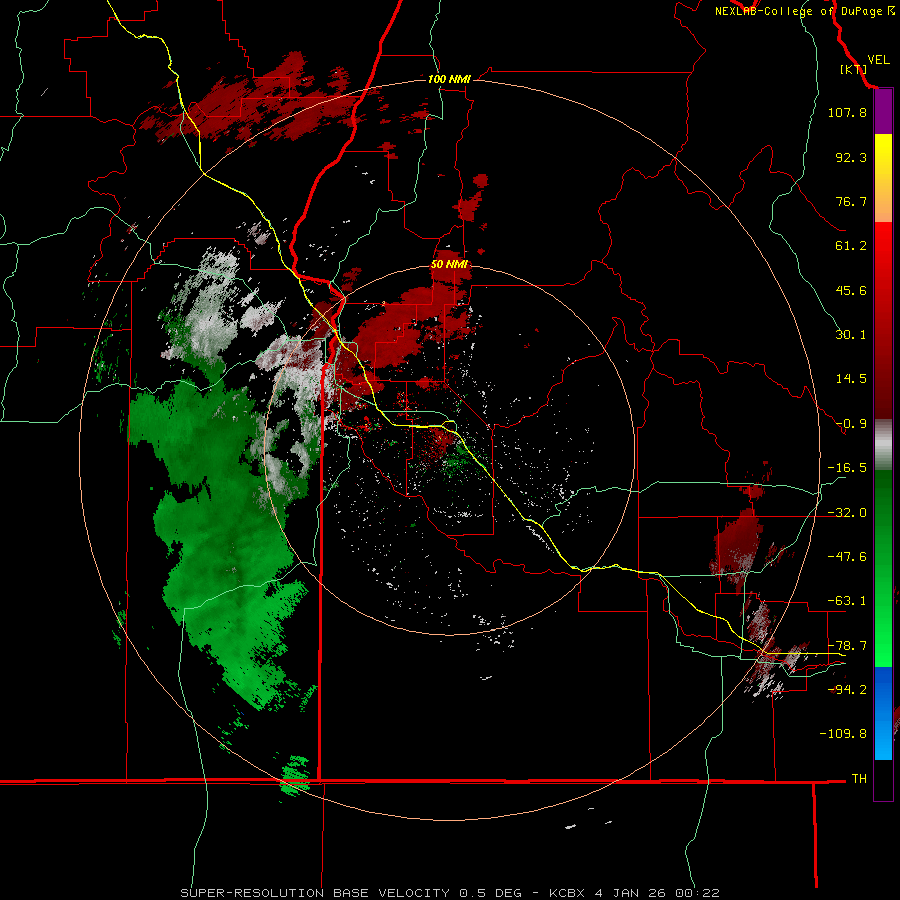The width and height of the screenshot is (900, 900).
Task: Select the 76.7 velocity scale value
Action: pyautogui.click(x=851, y=201)
